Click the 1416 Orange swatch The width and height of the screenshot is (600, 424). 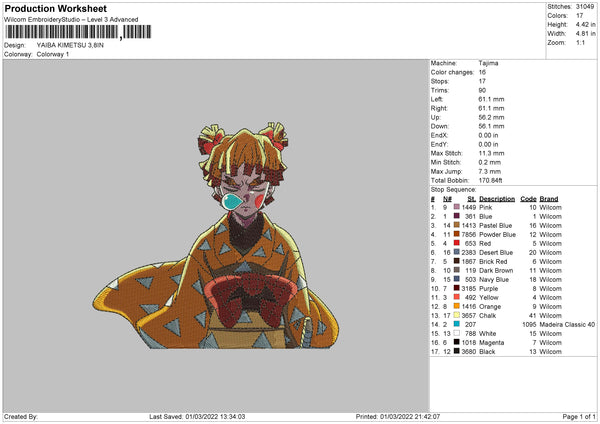pyautogui.click(x=457, y=306)
